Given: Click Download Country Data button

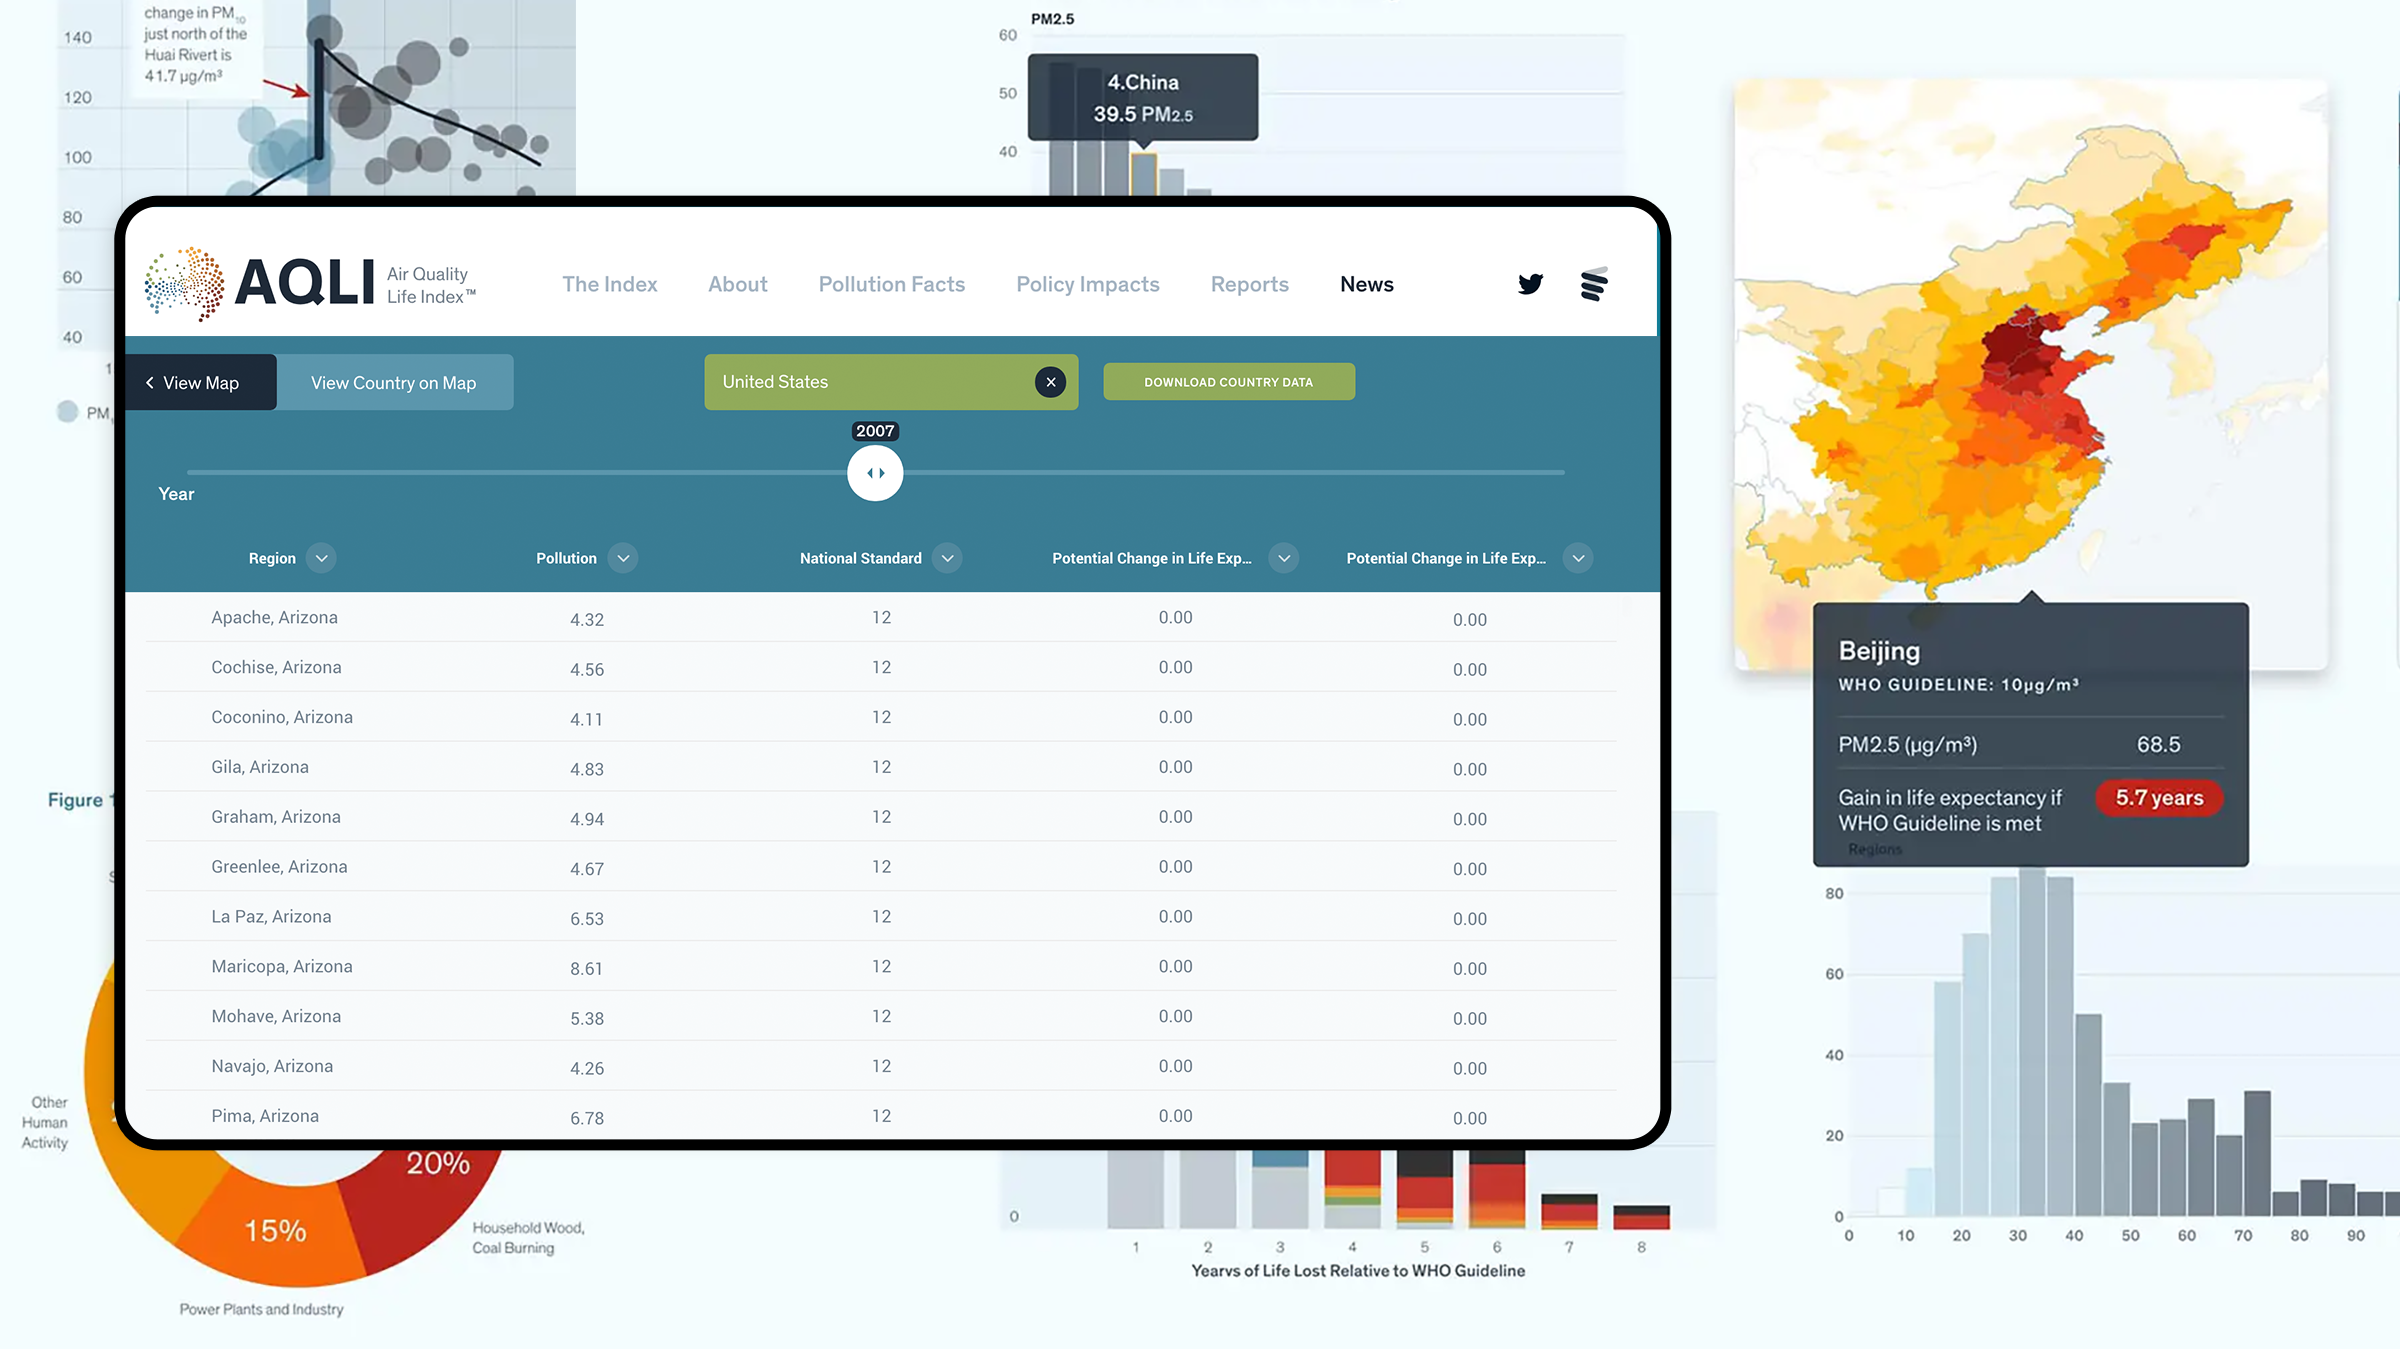Looking at the screenshot, I should pos(1229,382).
